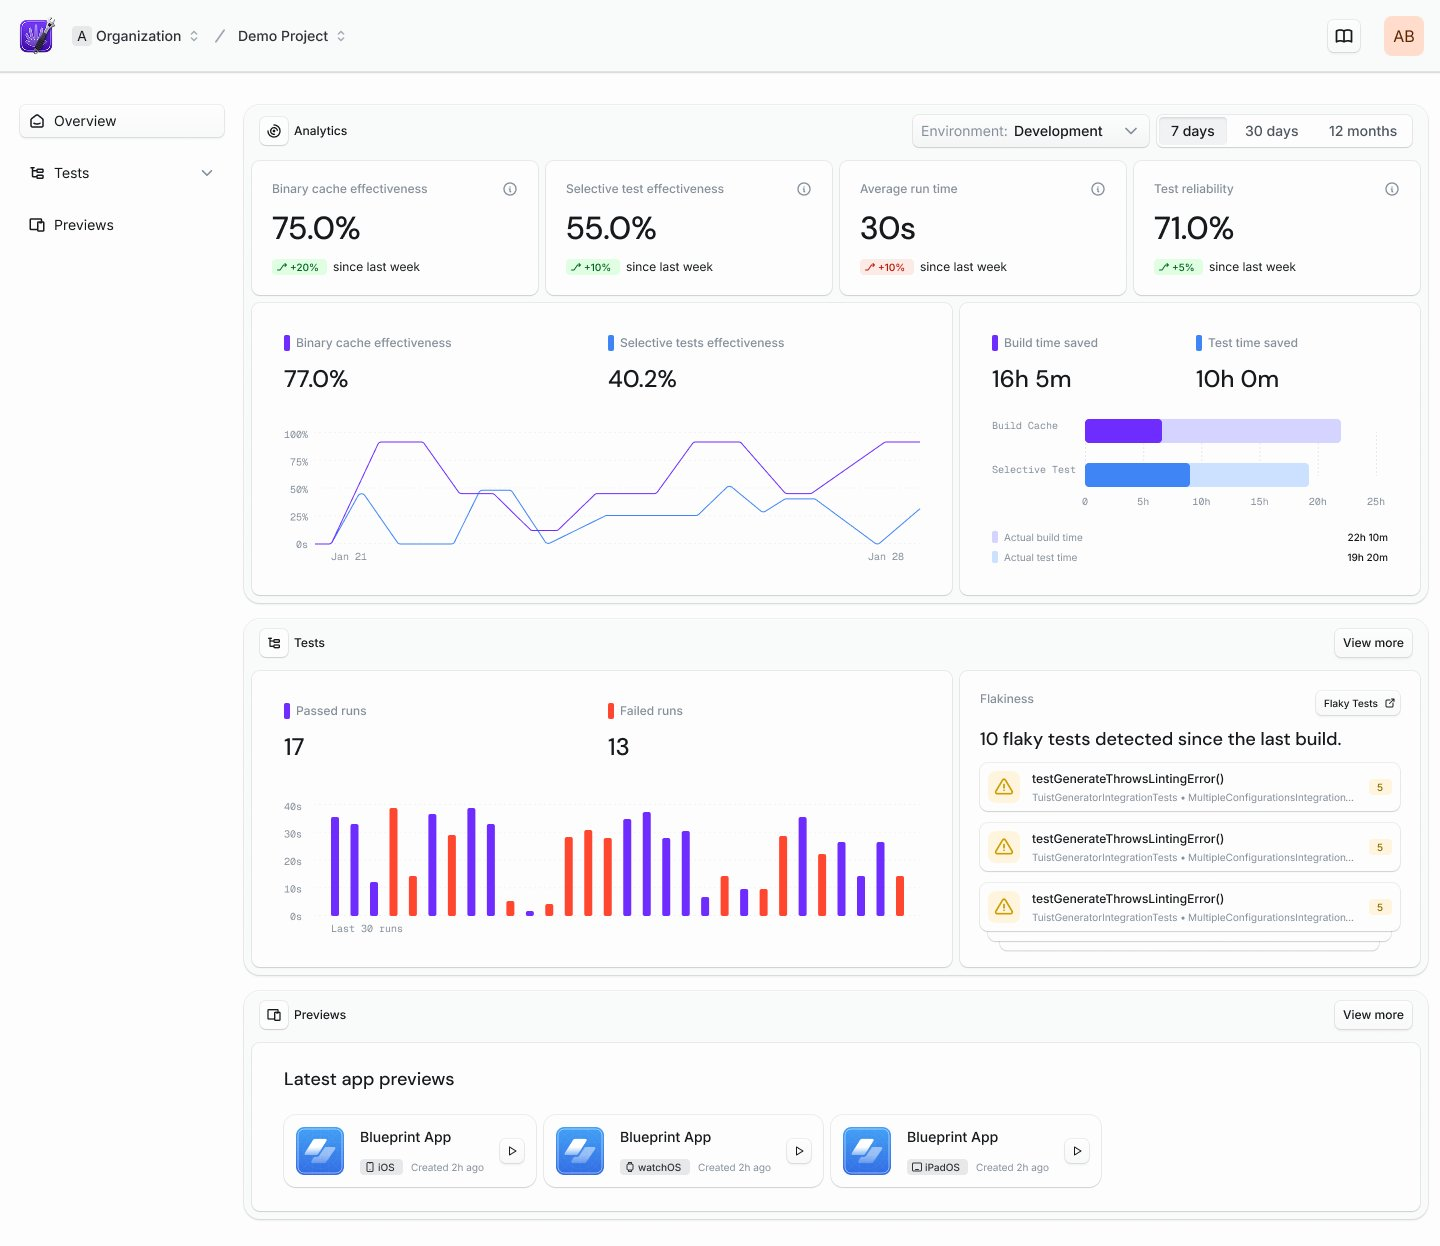Click the warning icon on first flaky test

pos(1004,787)
